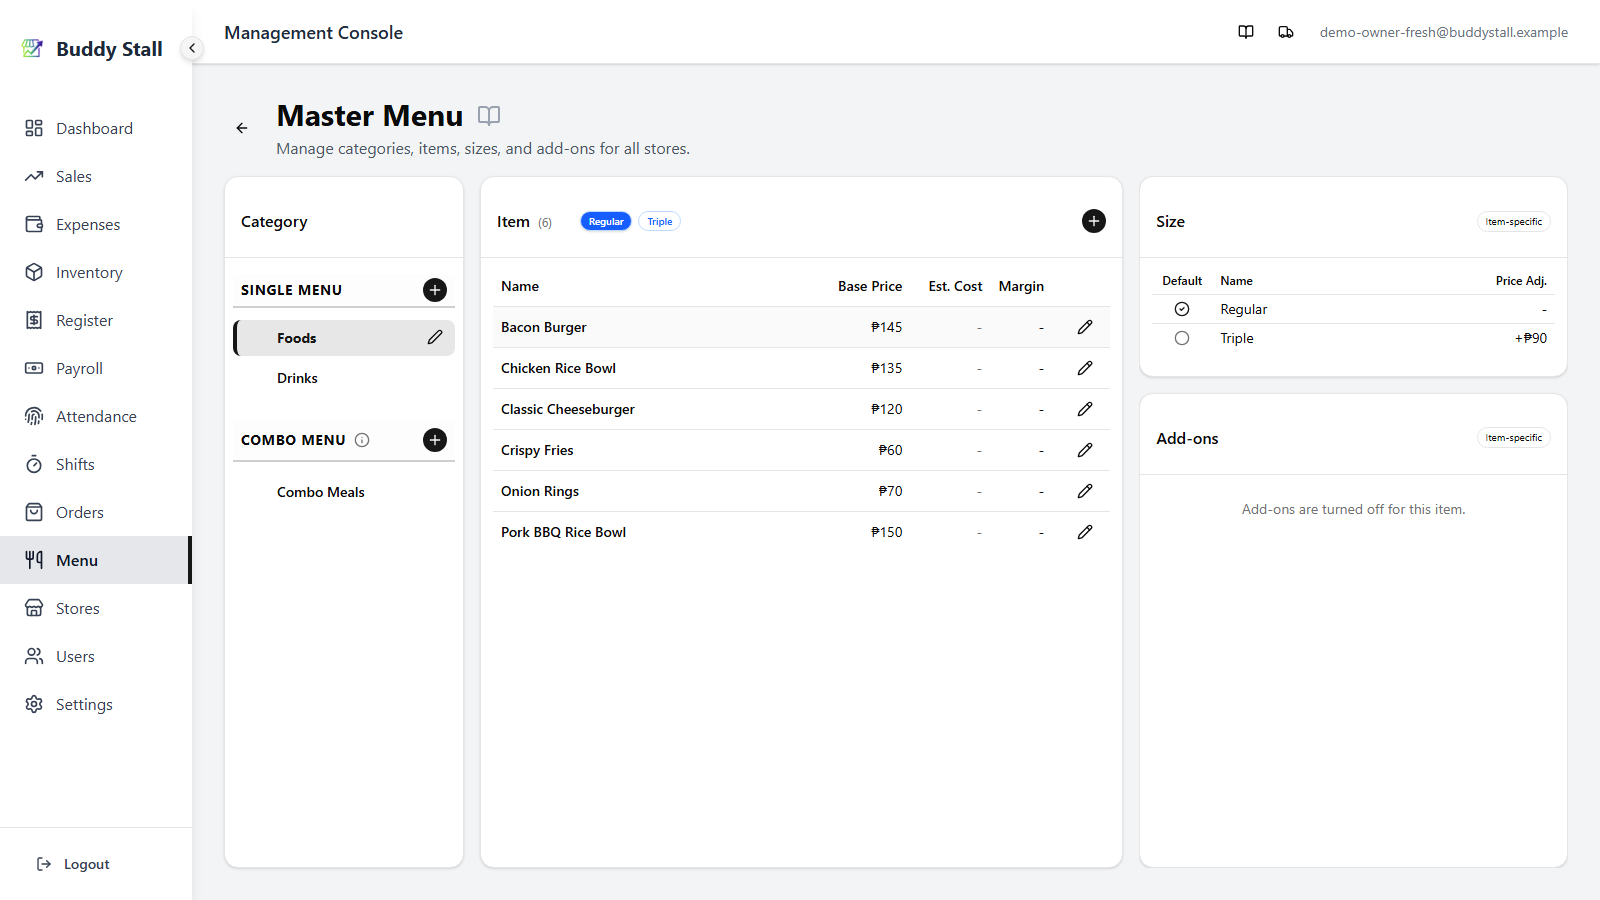The image size is (1600, 900).
Task: Show Combo Menu info tooltip icon
Action: click(x=362, y=440)
